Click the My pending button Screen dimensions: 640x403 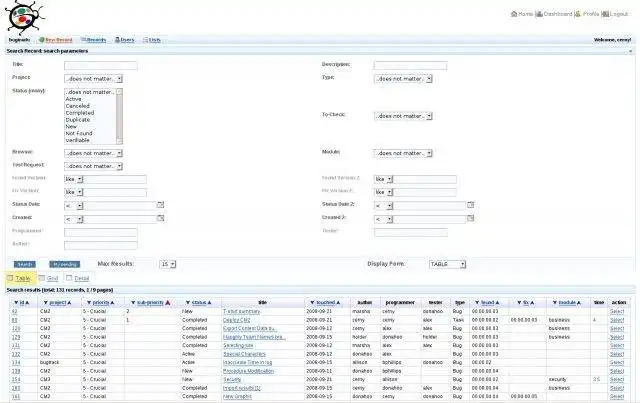(x=64, y=265)
